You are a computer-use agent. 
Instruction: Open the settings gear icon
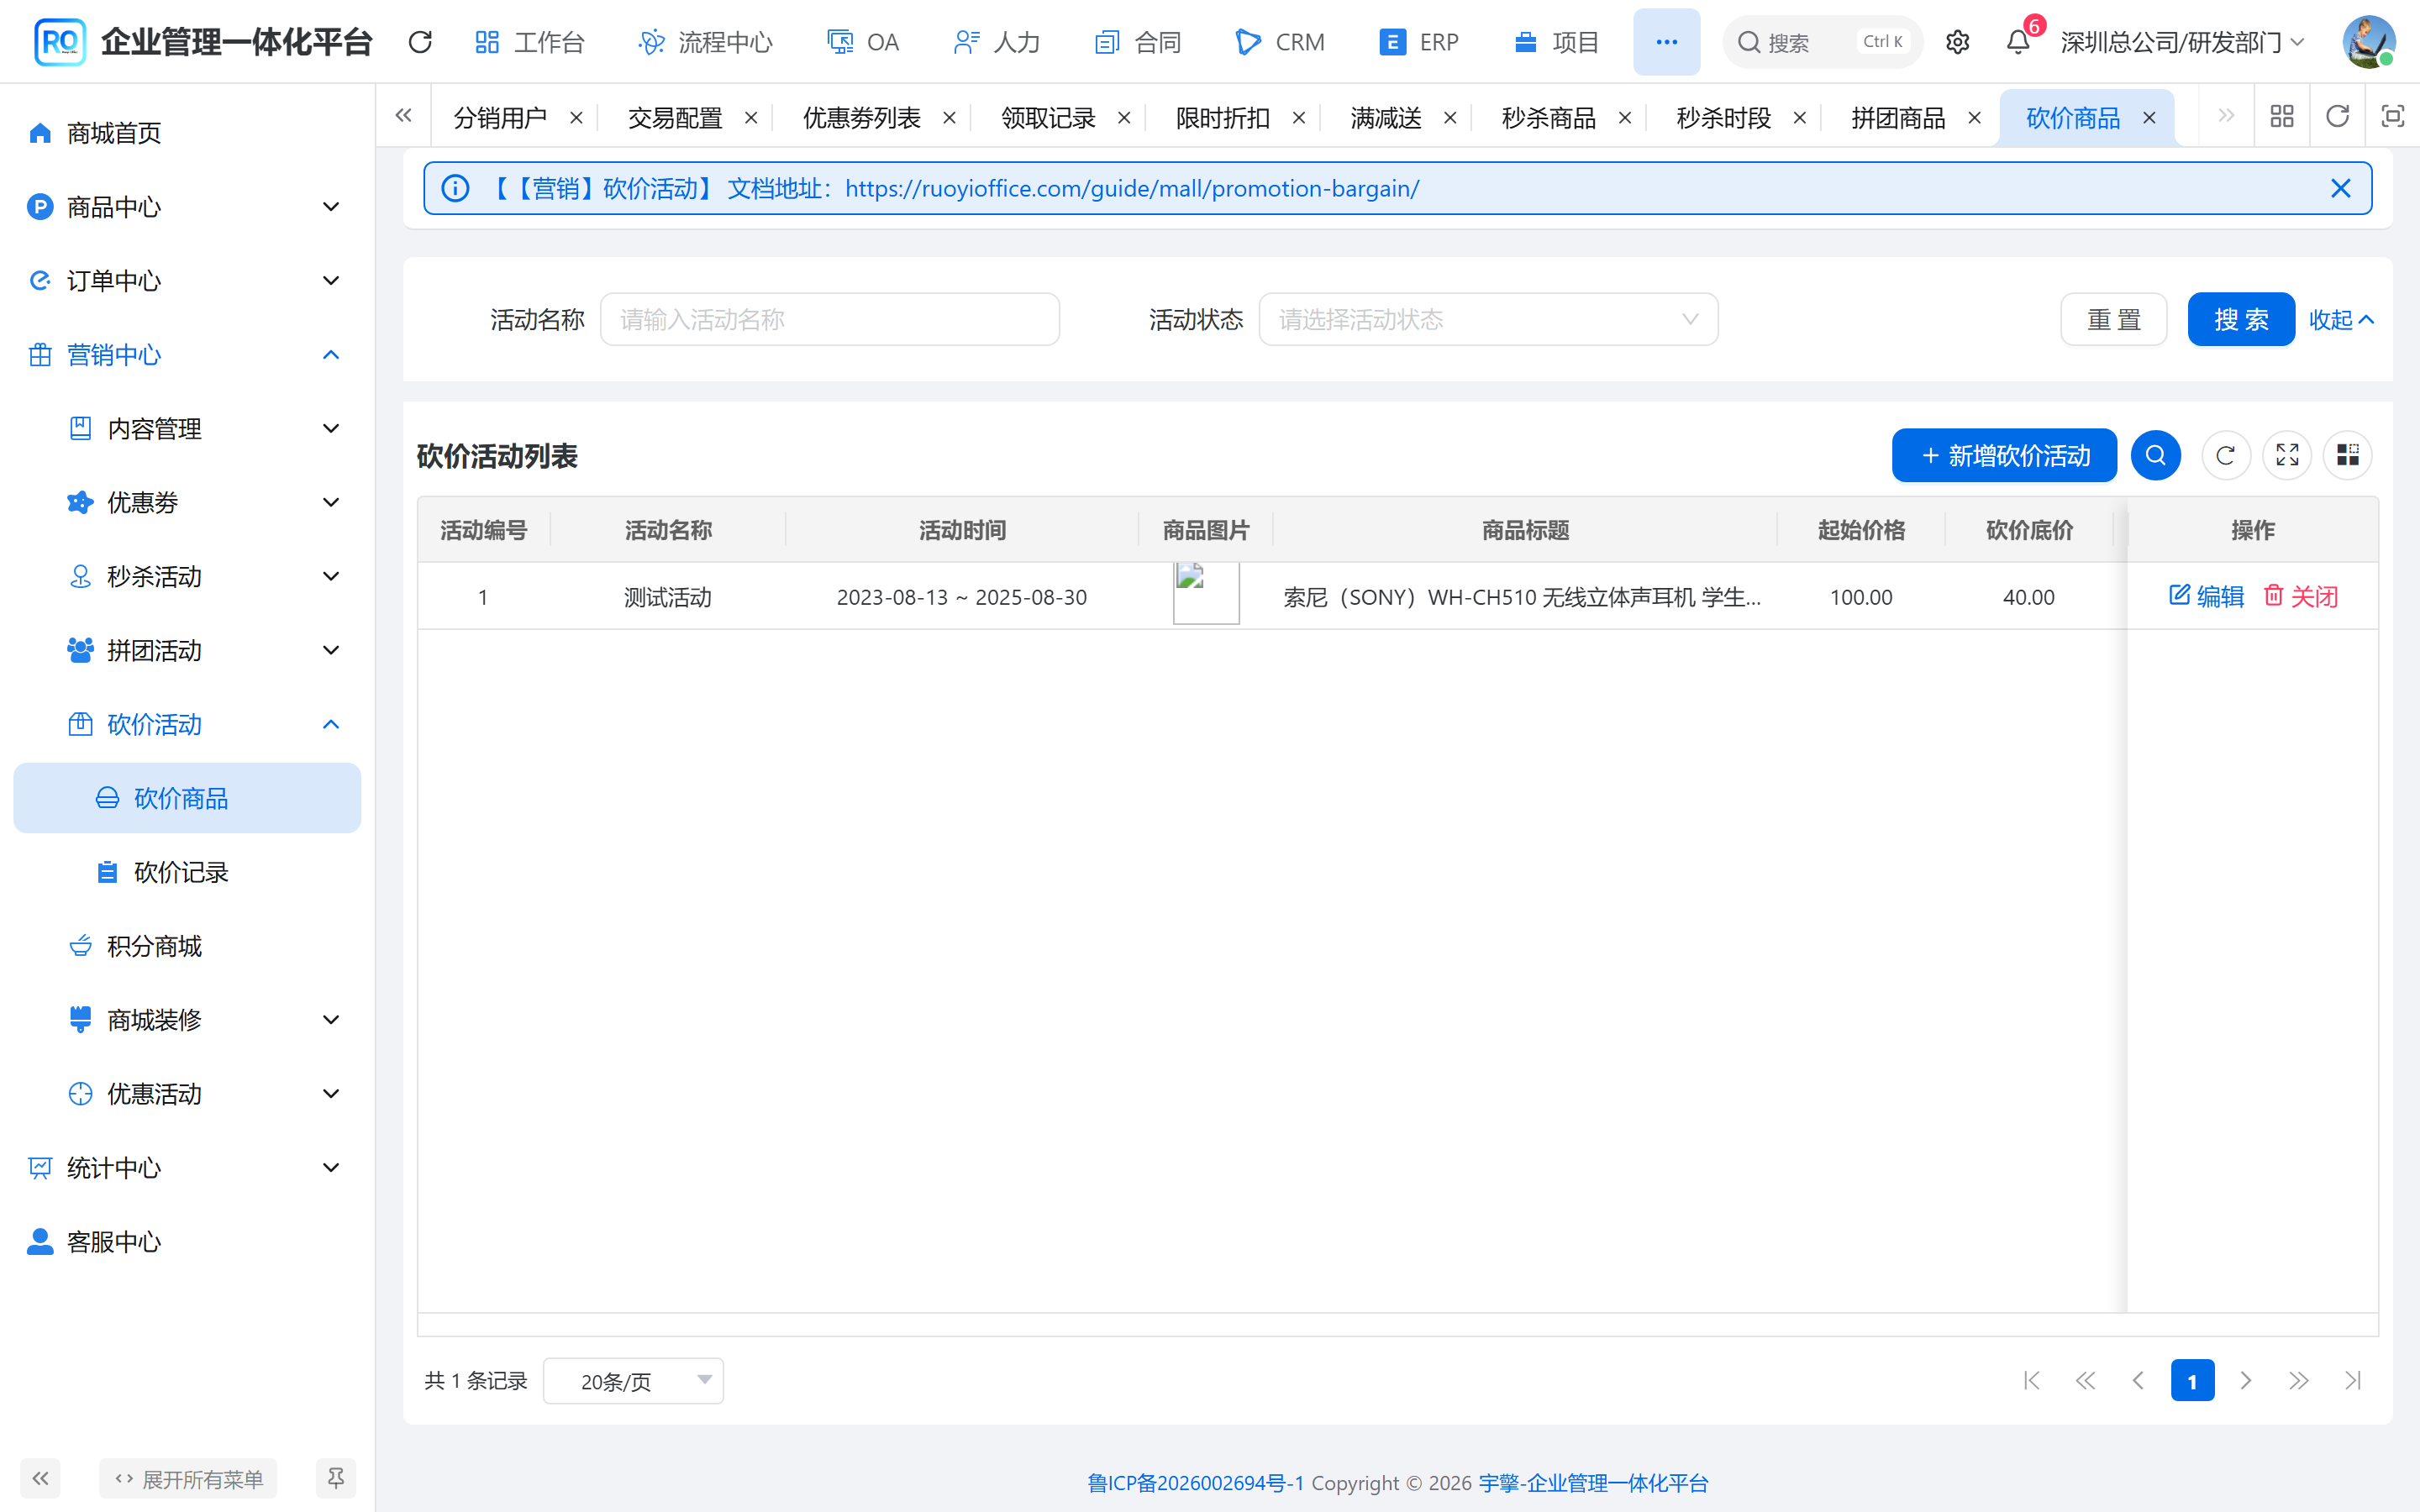(x=1957, y=42)
